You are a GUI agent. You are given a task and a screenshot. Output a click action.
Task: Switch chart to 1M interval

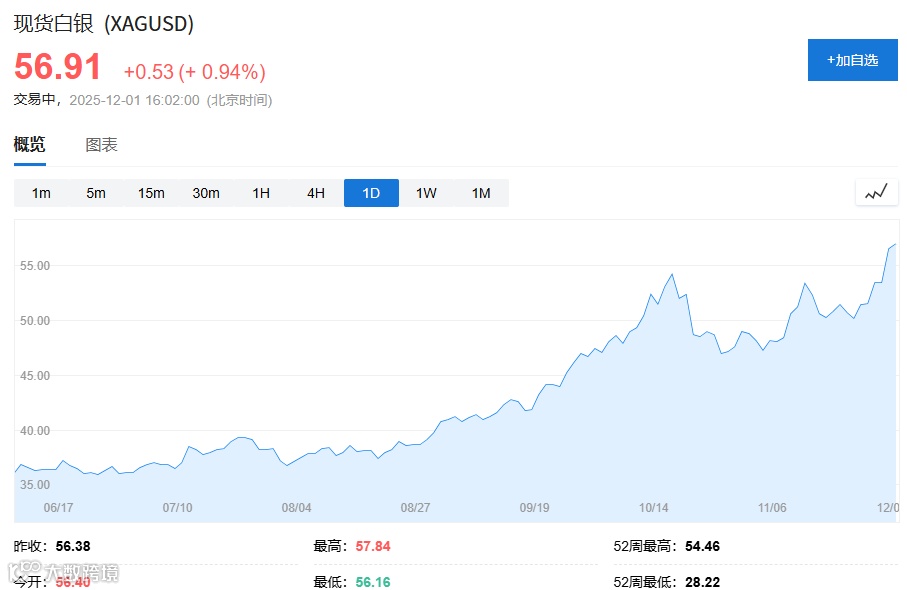[x=481, y=193]
